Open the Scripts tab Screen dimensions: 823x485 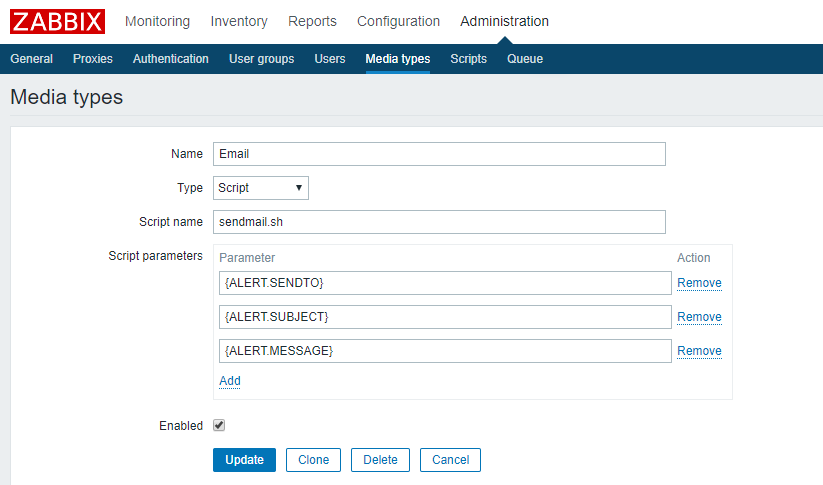468,59
